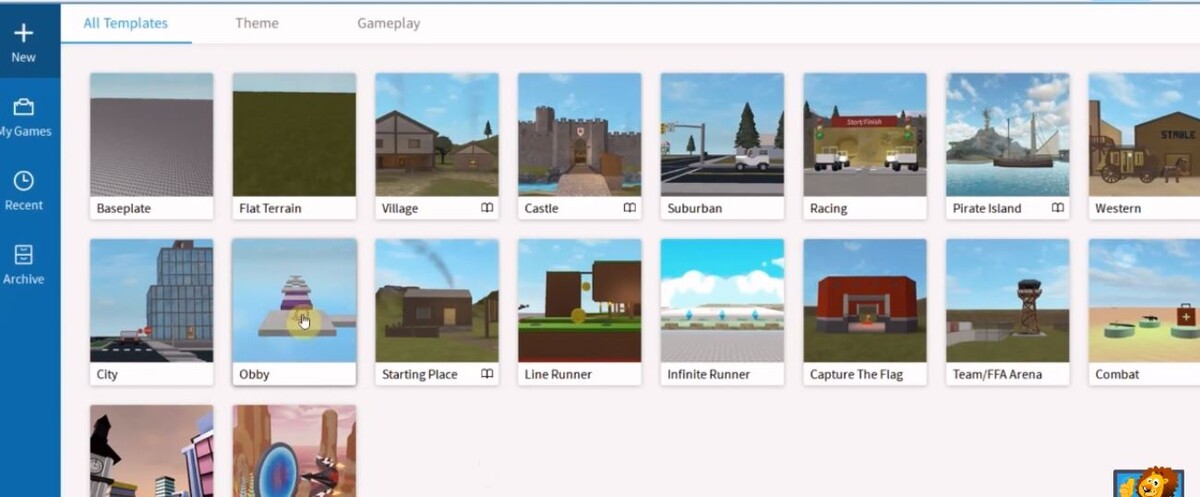Open the Recent clock icon

click(x=24, y=181)
